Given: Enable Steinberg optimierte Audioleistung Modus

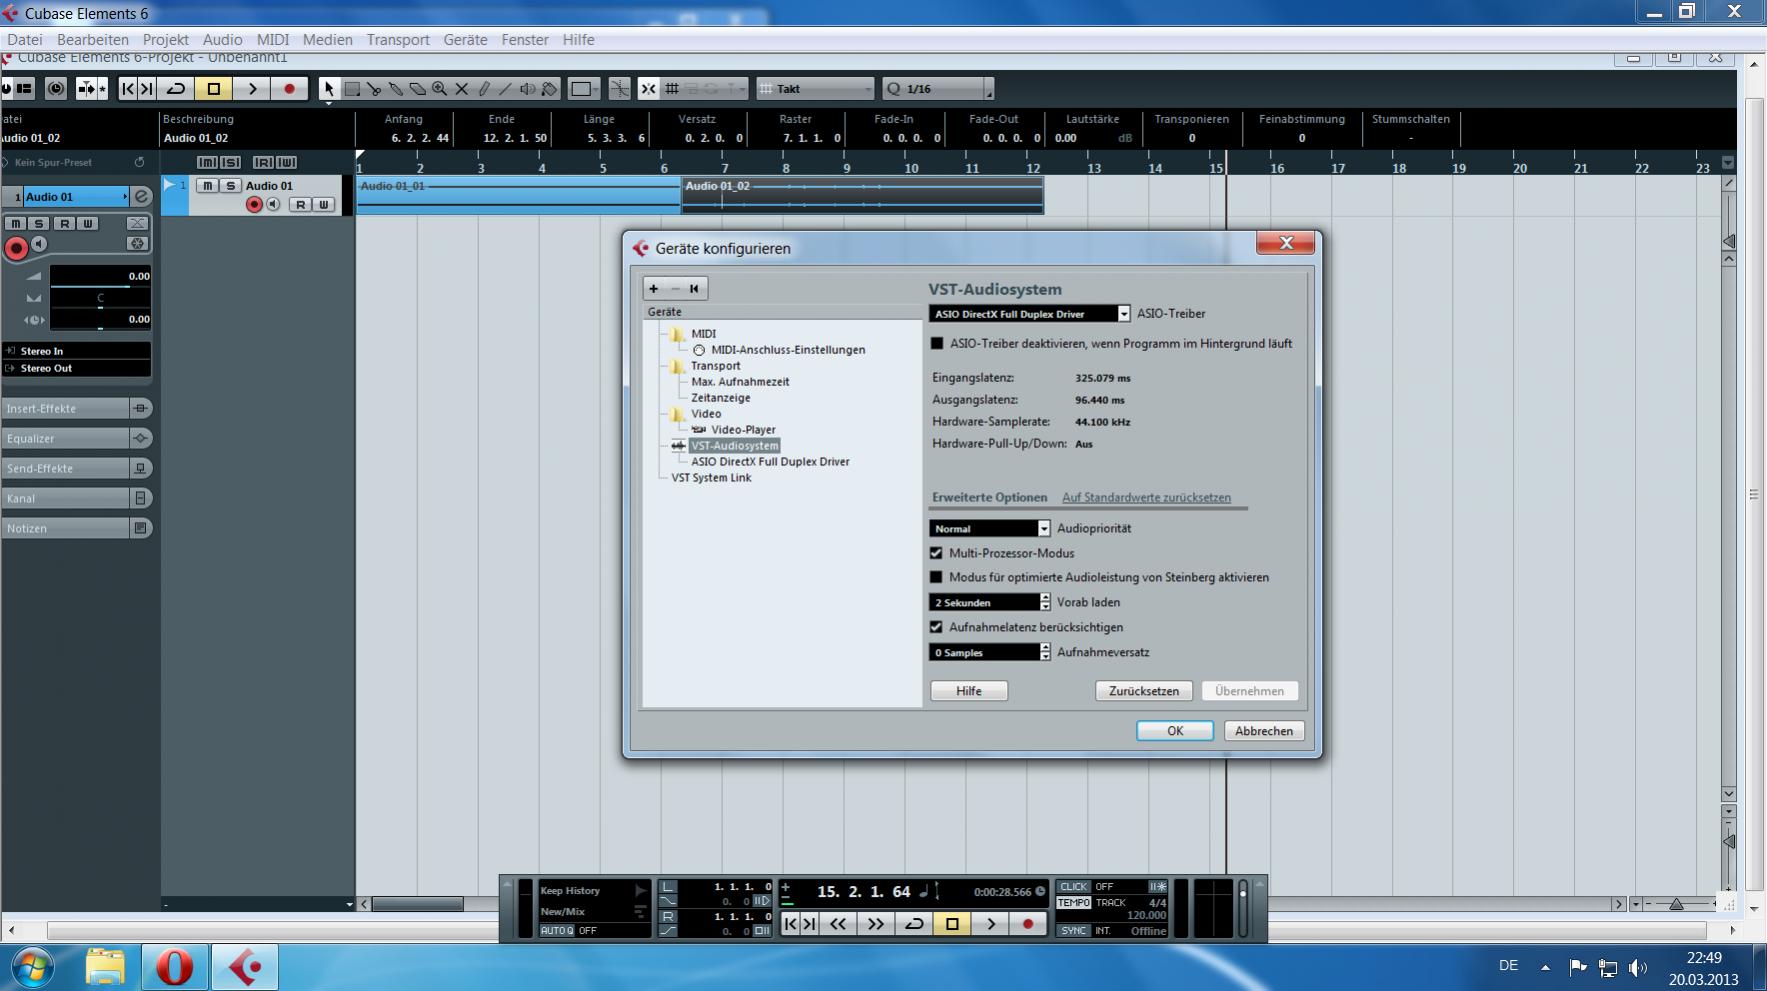Looking at the screenshot, I should (x=936, y=577).
